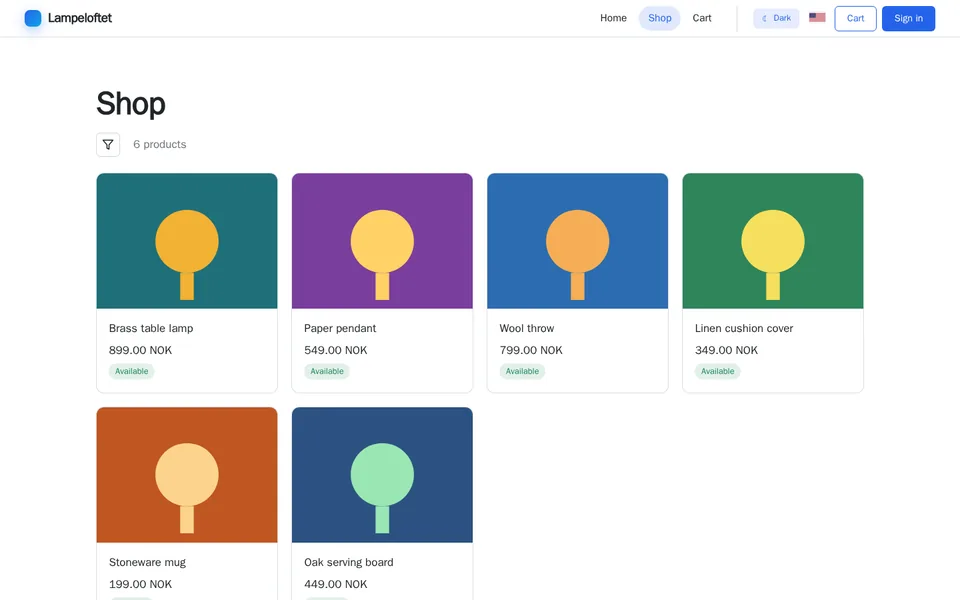Open Cart link in main navigation

coord(702,18)
